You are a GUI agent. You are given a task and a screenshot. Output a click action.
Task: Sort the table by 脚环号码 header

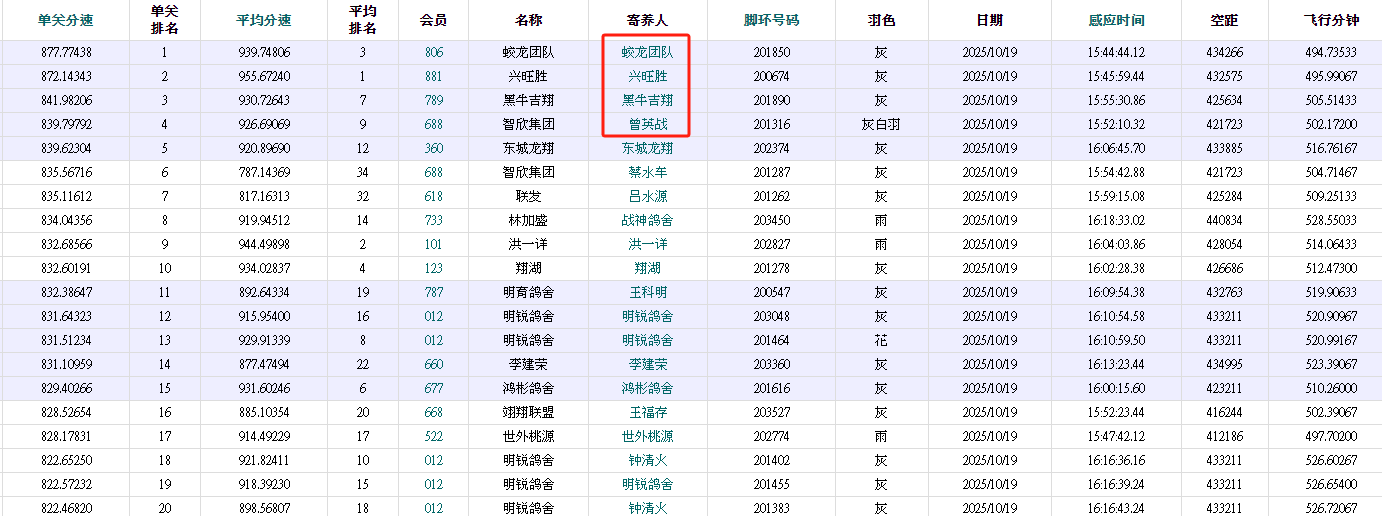tap(771, 20)
